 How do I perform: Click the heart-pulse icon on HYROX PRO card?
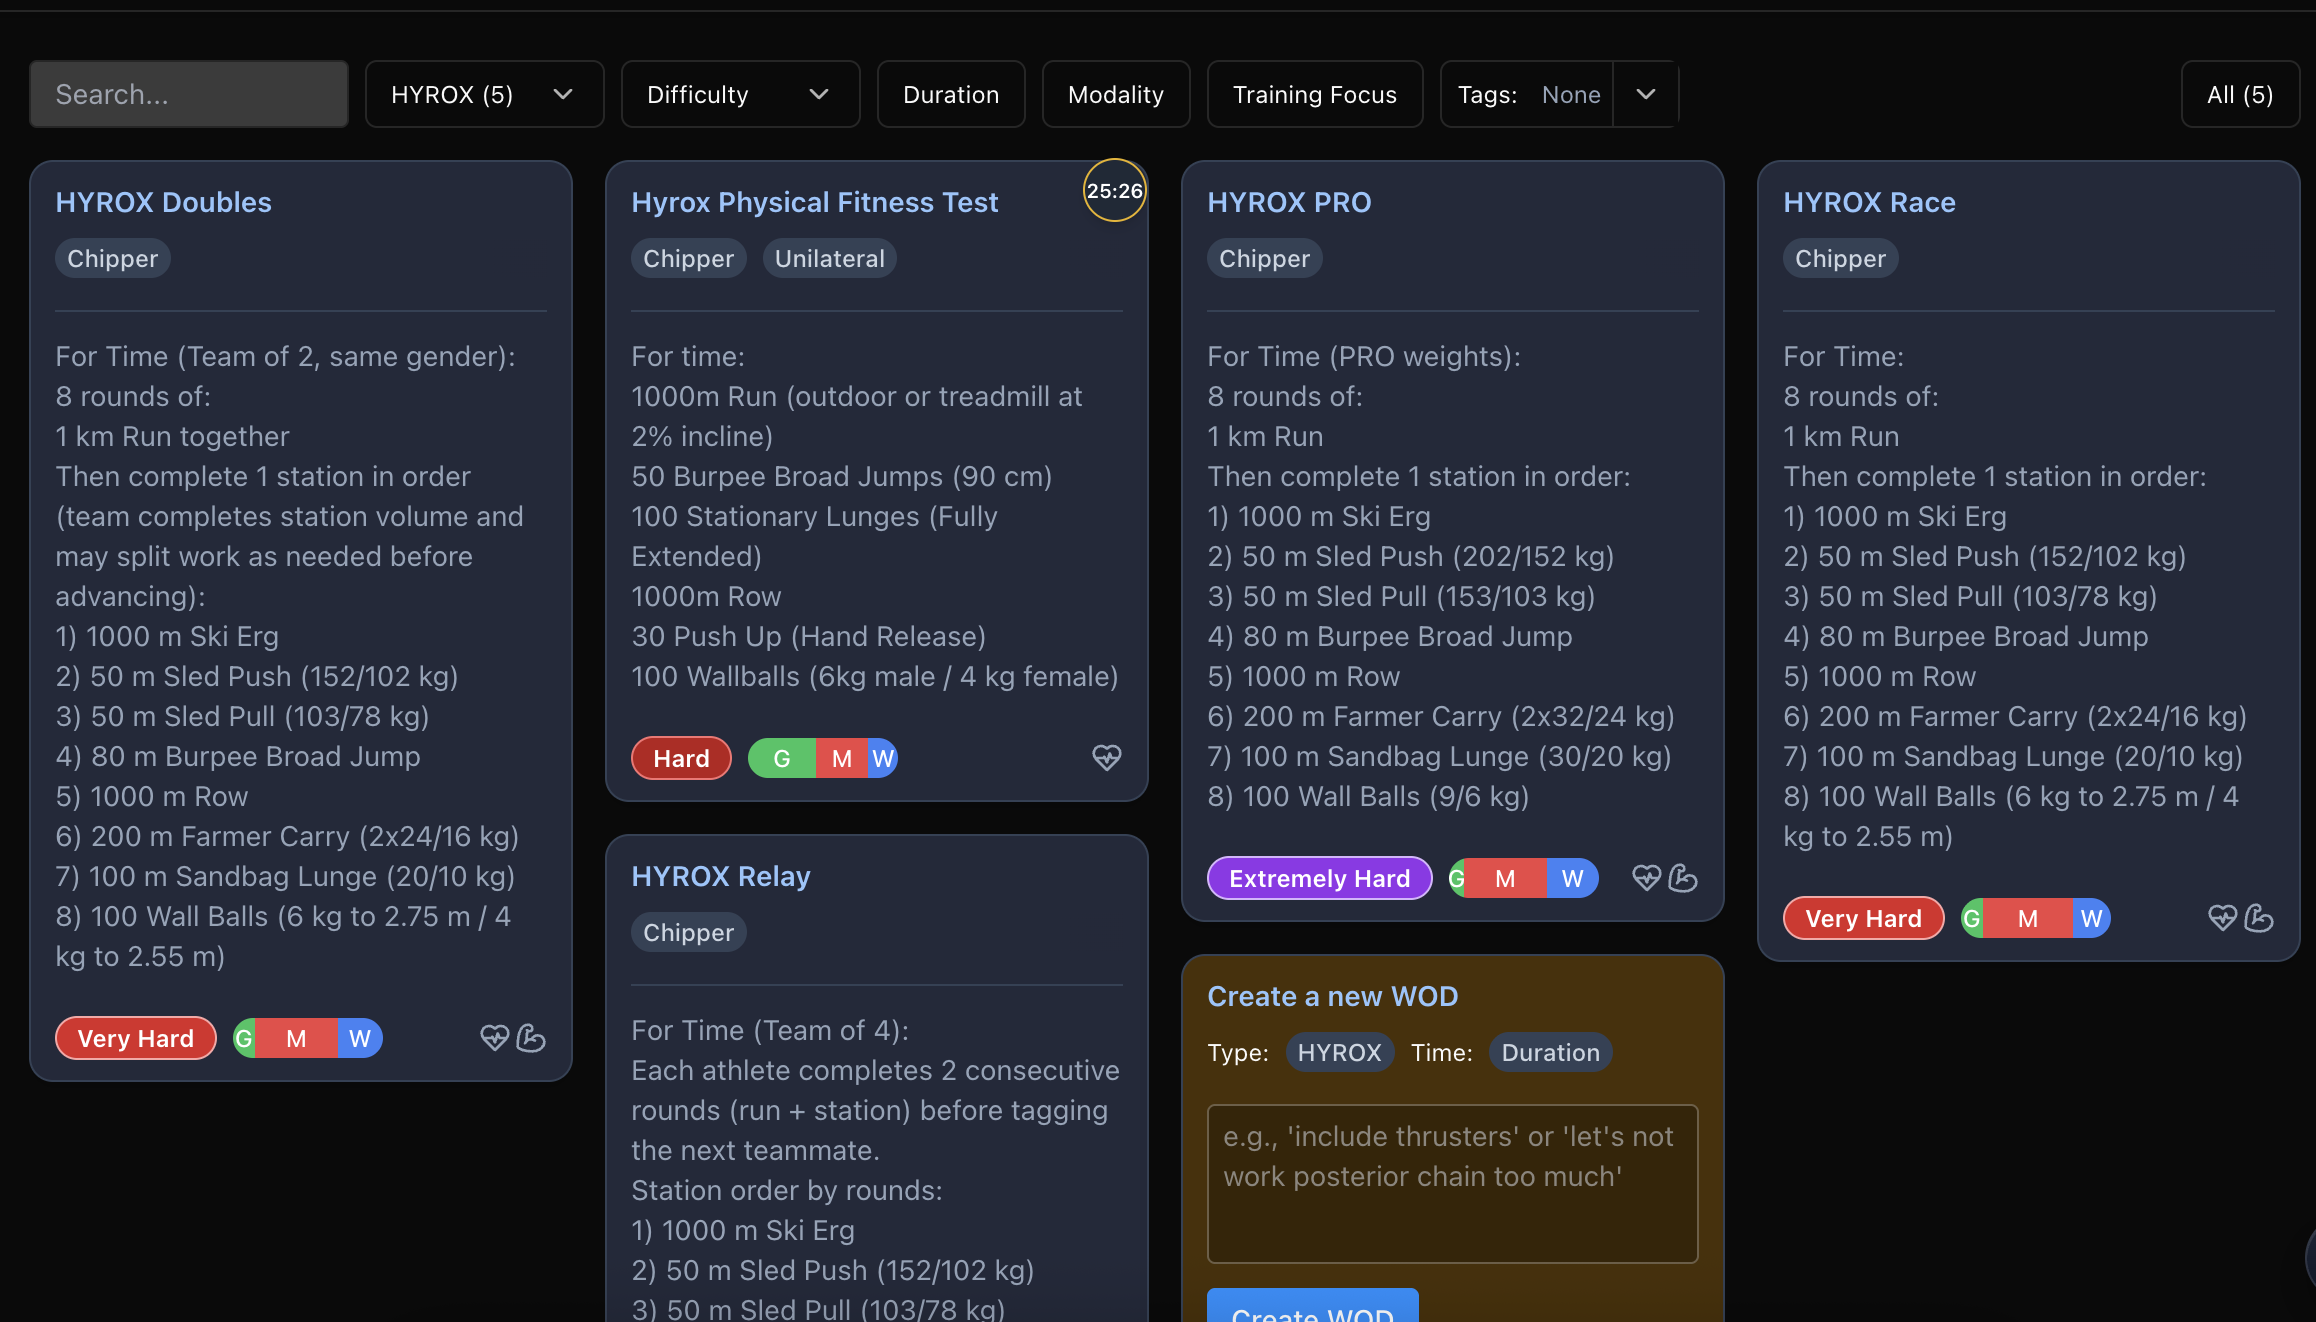[x=1646, y=878]
